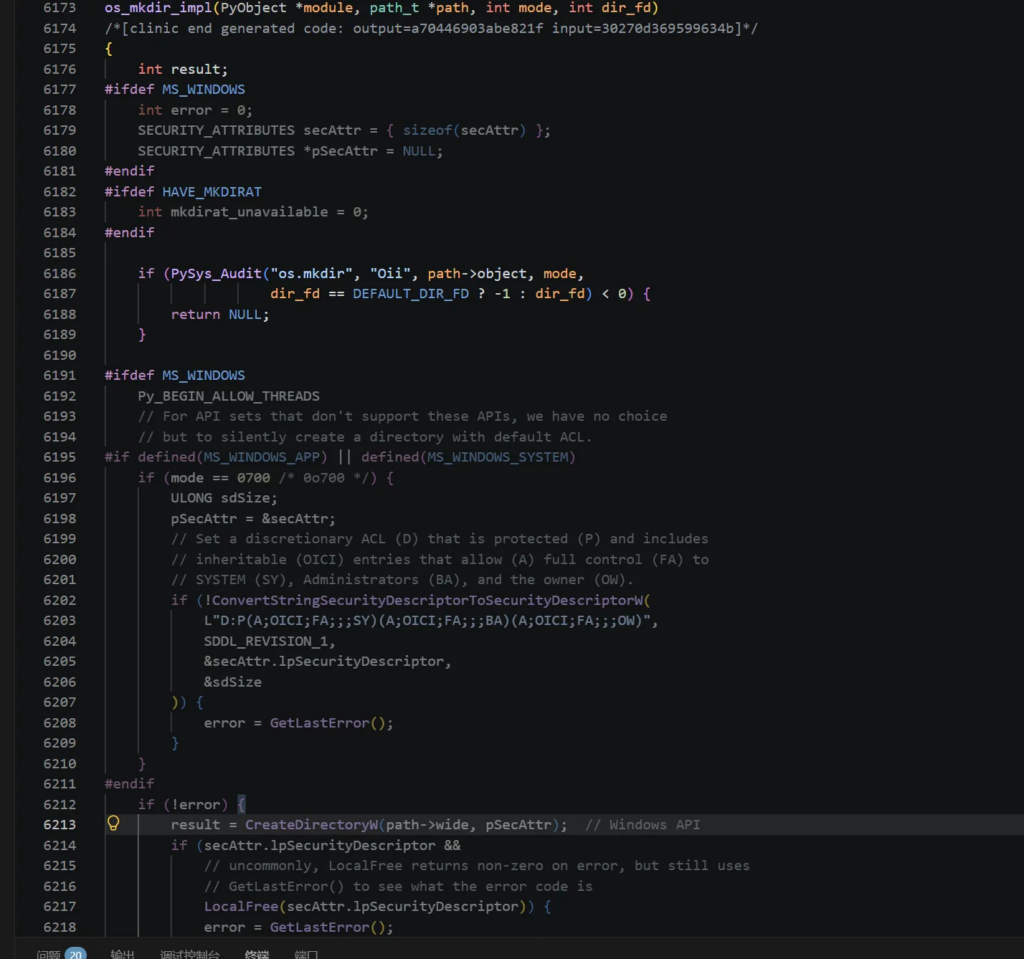This screenshot has width=1024, height=959.
Task: Click the L"D:P(A;OICI;FA;;;SY)..." SDDL string
Action: click(x=427, y=620)
